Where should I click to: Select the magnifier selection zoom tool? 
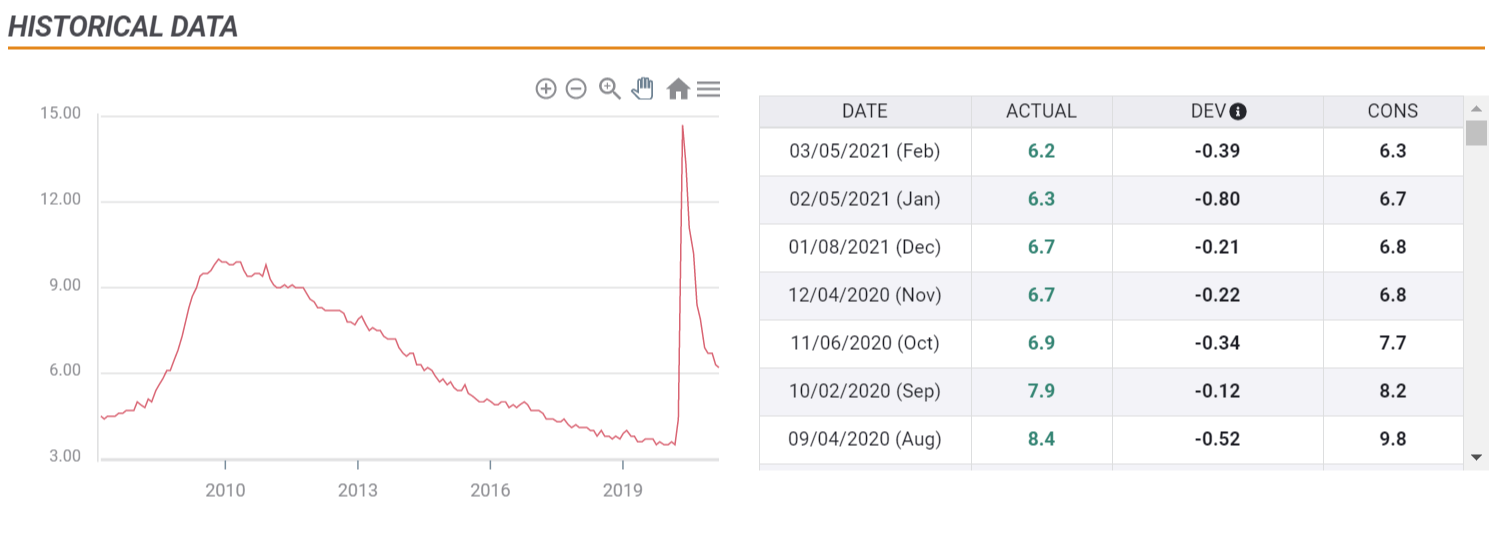[610, 89]
